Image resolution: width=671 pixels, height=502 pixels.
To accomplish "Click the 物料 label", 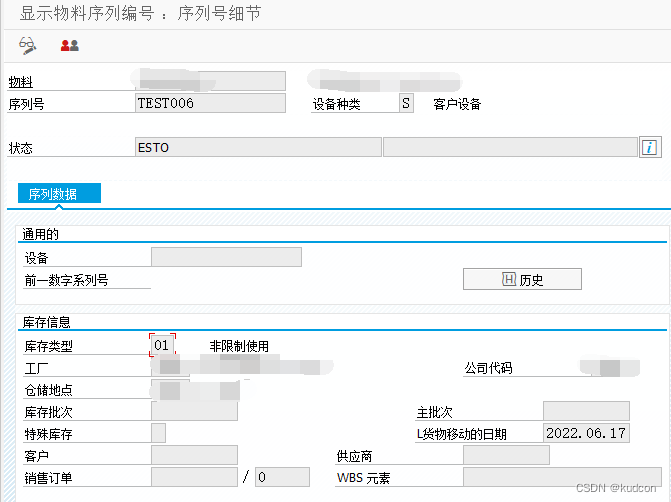I will tap(21, 82).
